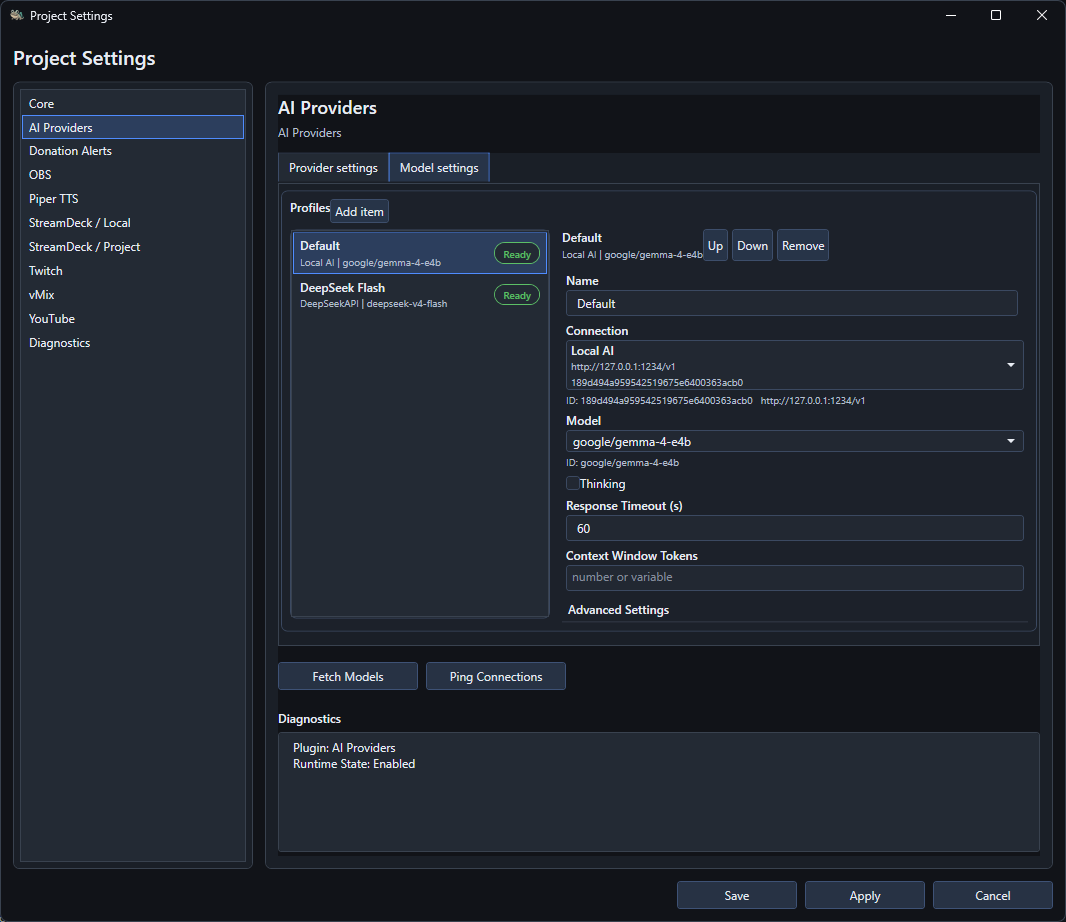
Task: Remove the selected profile
Action: click(x=803, y=245)
